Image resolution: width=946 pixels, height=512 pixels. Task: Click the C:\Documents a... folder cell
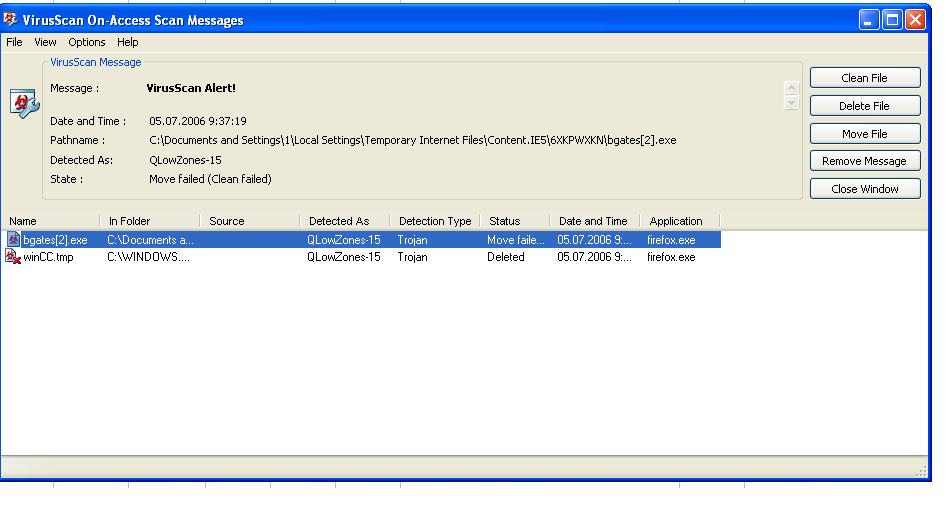pos(150,240)
